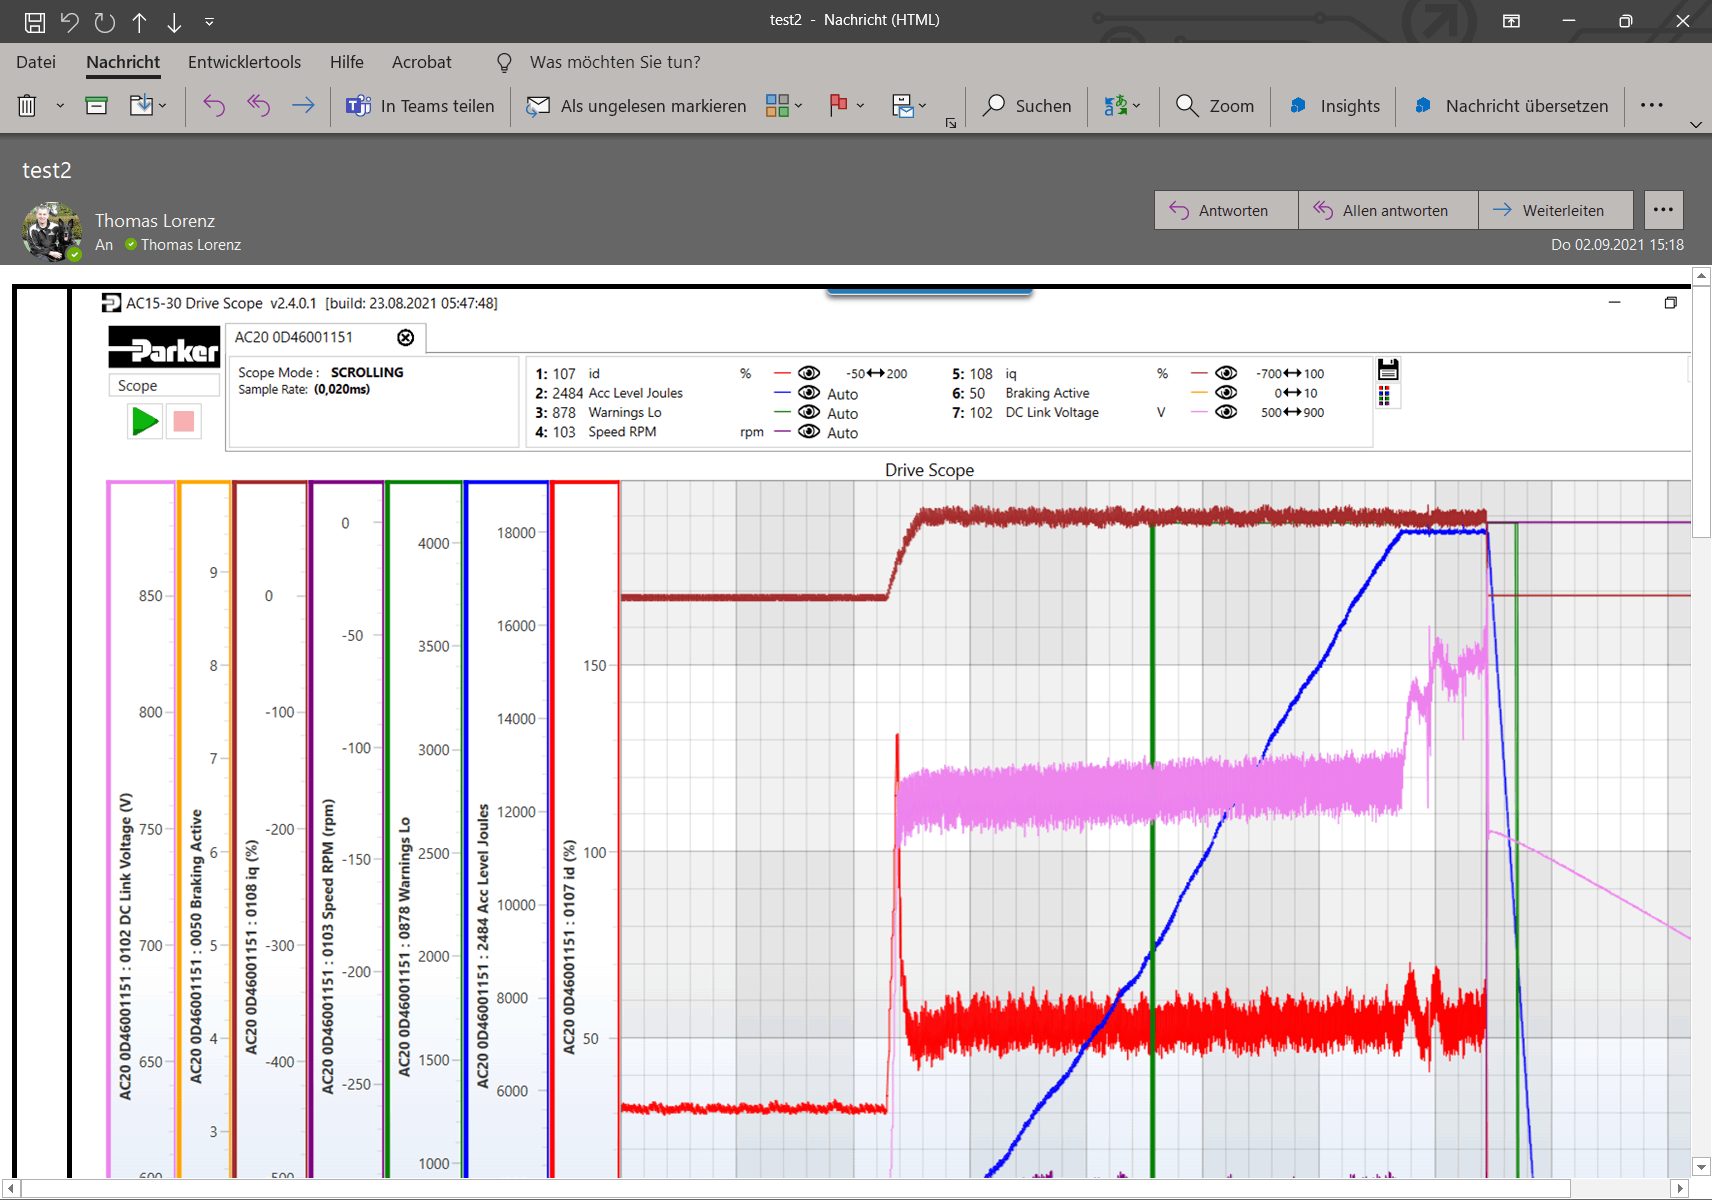This screenshot has width=1712, height=1200.
Task: Switch to the Entwicklertools tab
Action: (x=244, y=62)
